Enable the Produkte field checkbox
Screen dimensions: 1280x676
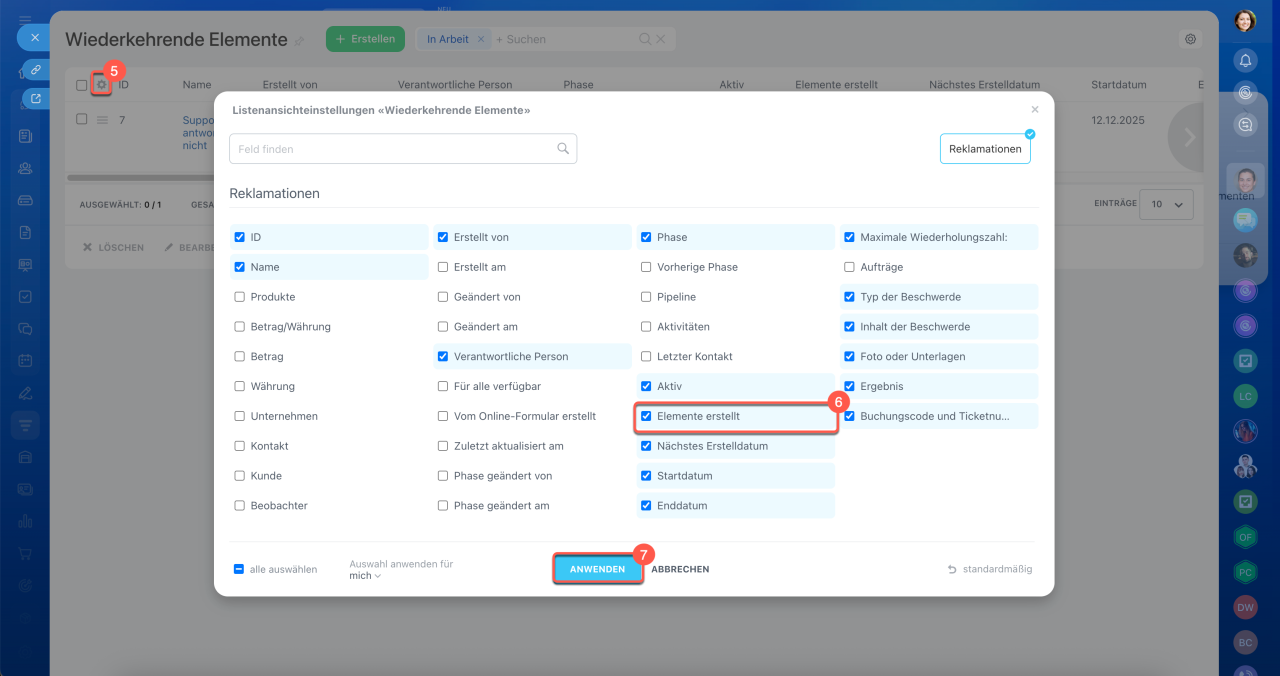(240, 297)
